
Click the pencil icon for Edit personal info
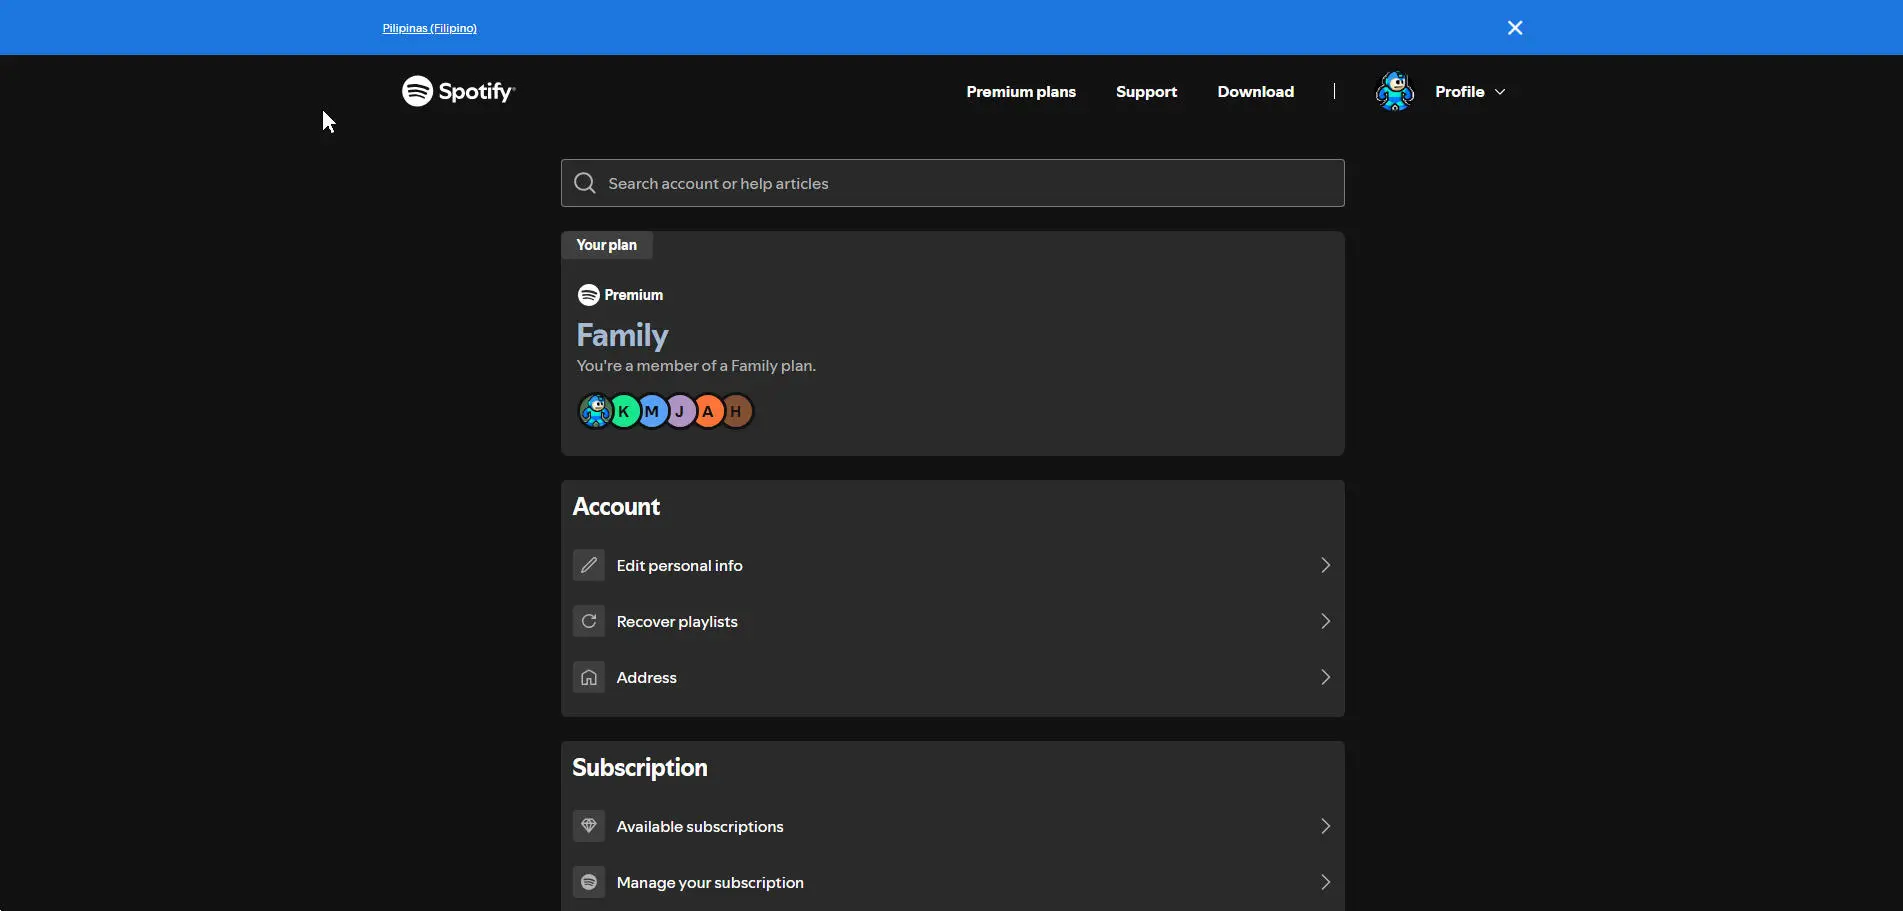coord(589,565)
